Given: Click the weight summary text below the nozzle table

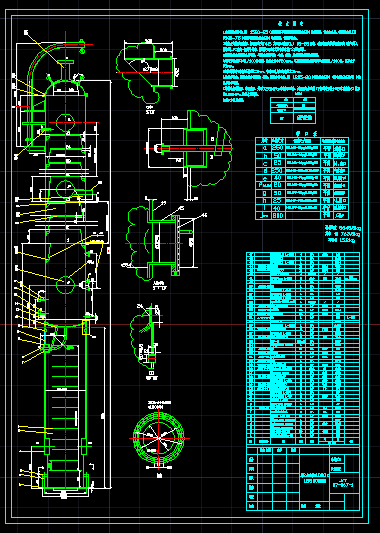Looking at the screenshot, I should (x=342, y=234).
